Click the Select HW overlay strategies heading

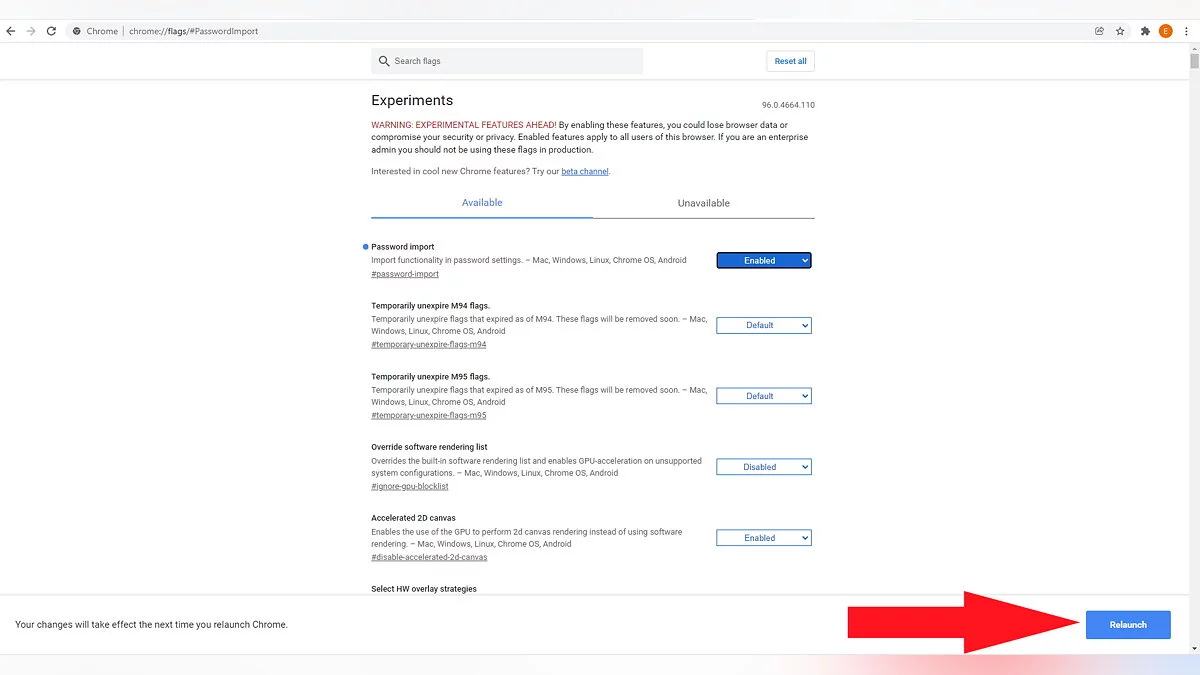click(x=424, y=589)
